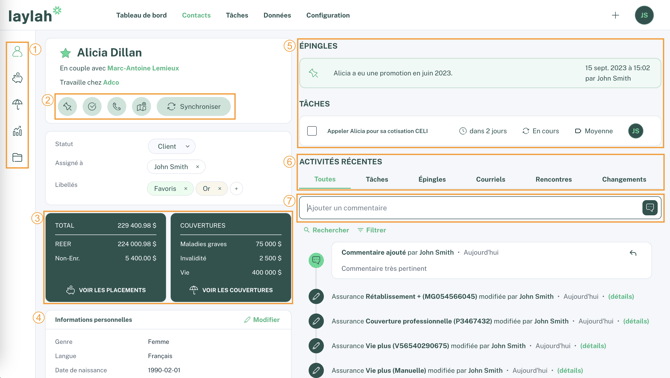Open détails for Couverture professionnelle modification
Screen dimensions: 670x378
(636, 321)
